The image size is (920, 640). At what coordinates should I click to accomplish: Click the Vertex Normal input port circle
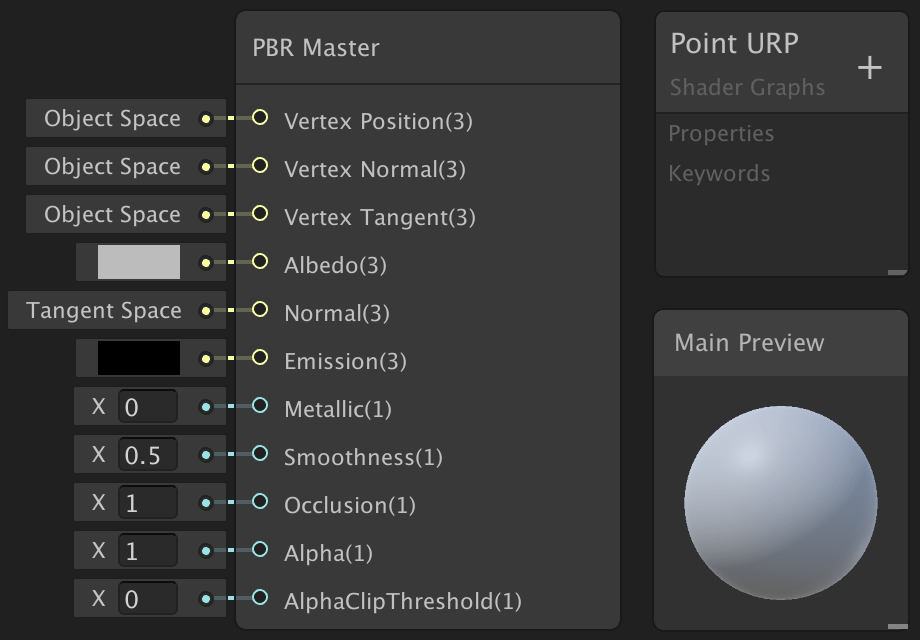[x=260, y=166]
